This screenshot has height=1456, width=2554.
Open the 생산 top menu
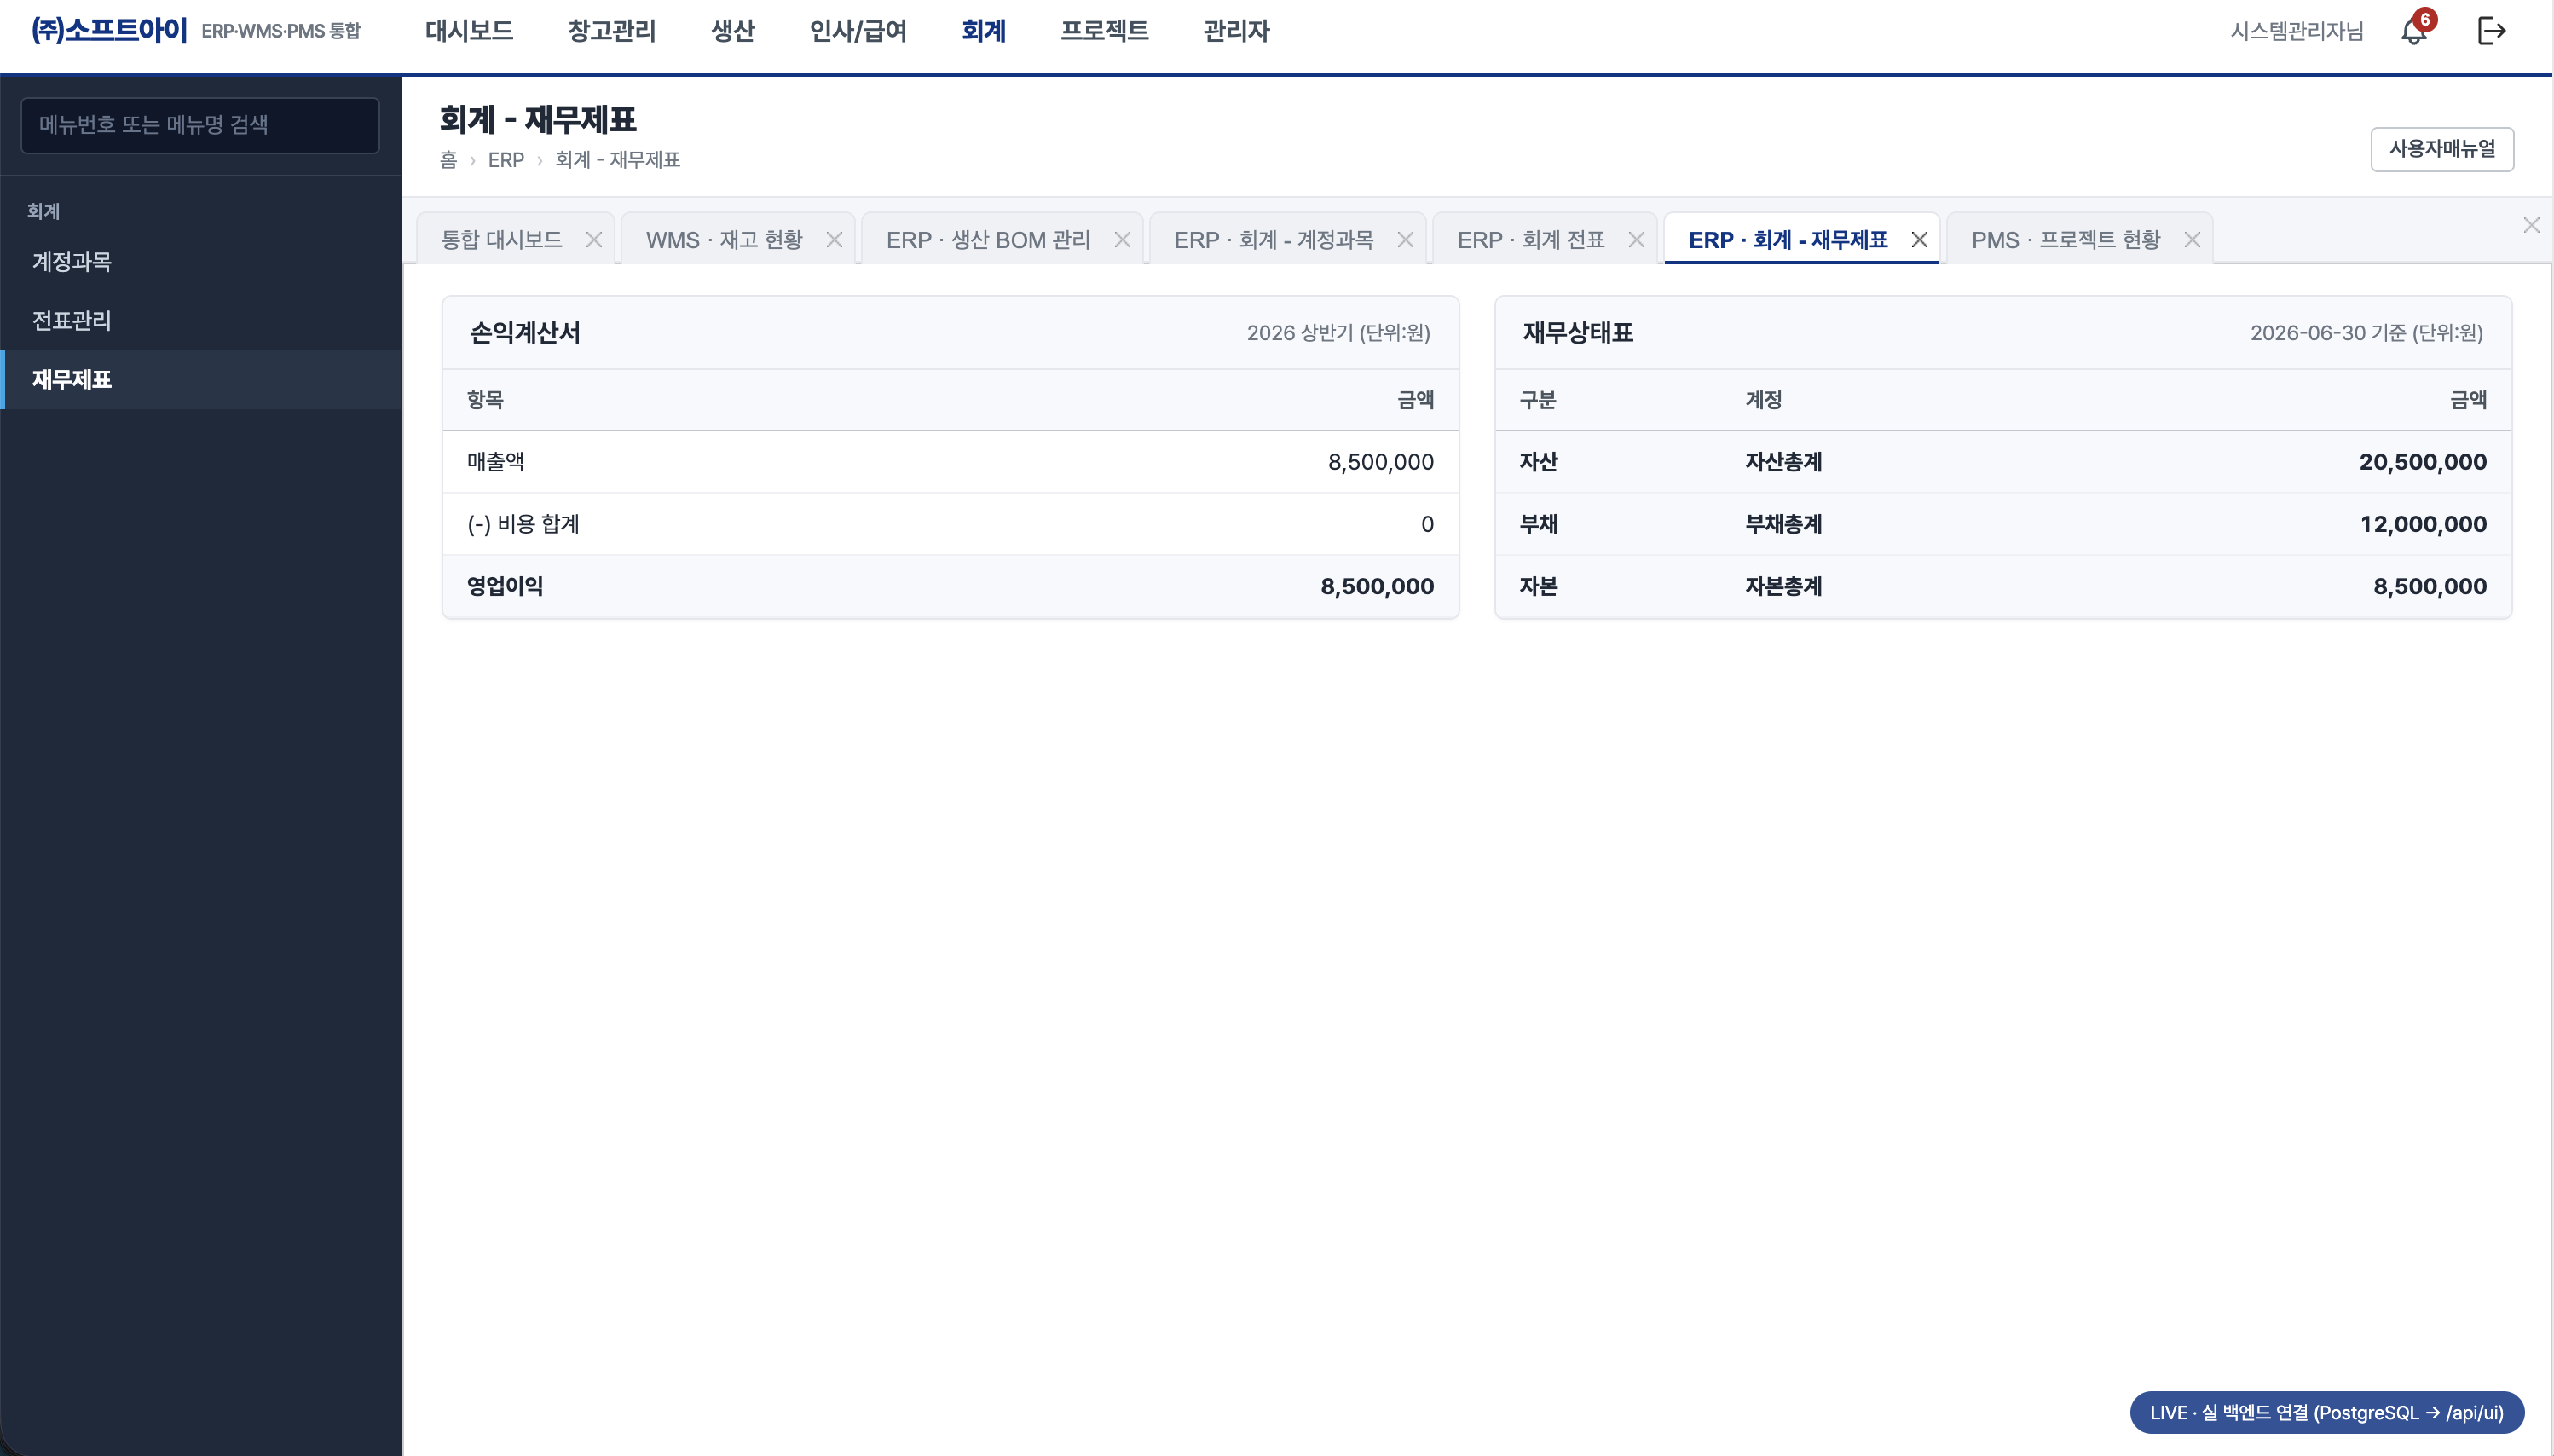pos(733,31)
